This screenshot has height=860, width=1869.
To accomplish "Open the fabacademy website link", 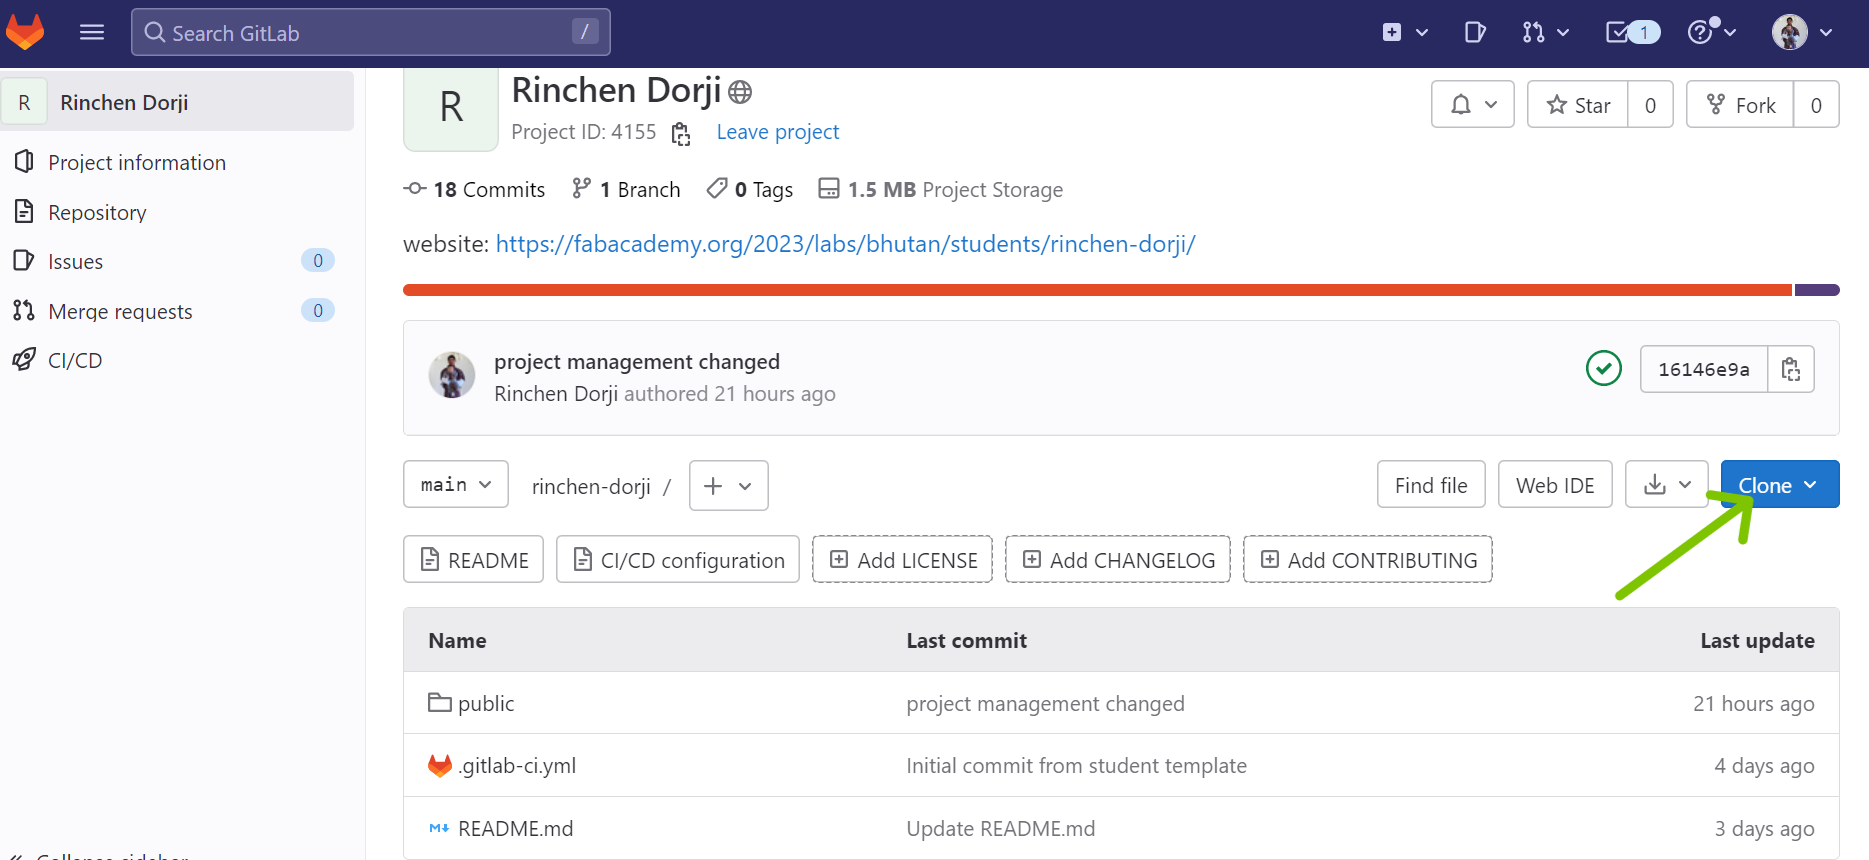I will (845, 244).
